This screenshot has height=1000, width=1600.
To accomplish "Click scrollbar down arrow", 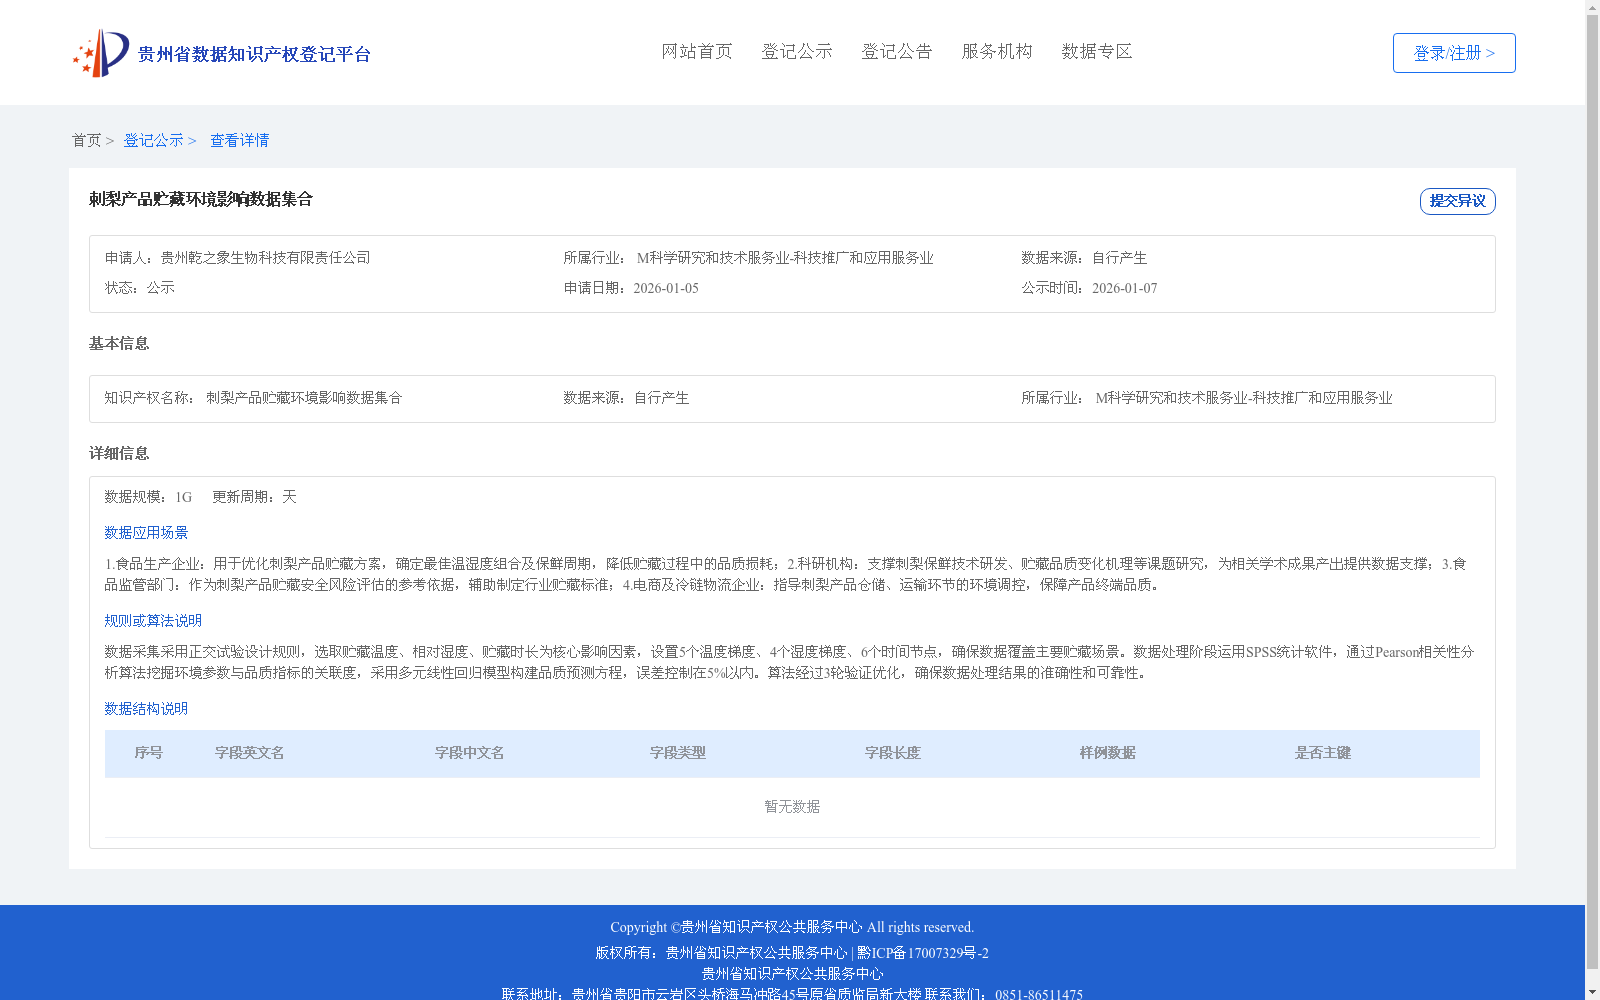I will coord(1592,992).
